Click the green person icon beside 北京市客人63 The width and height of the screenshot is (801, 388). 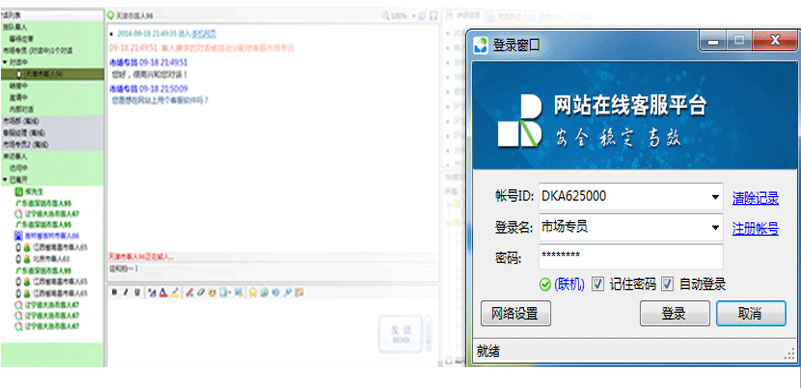tap(28, 259)
